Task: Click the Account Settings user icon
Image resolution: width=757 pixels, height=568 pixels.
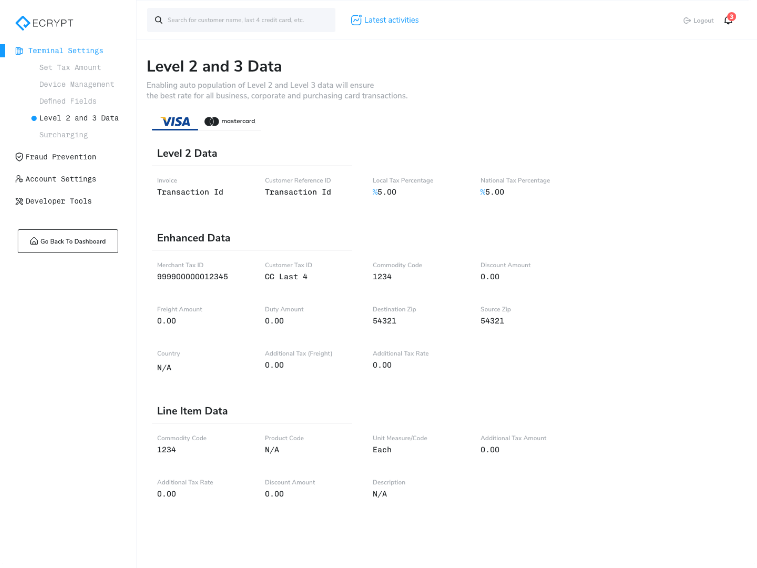Action: 19,179
